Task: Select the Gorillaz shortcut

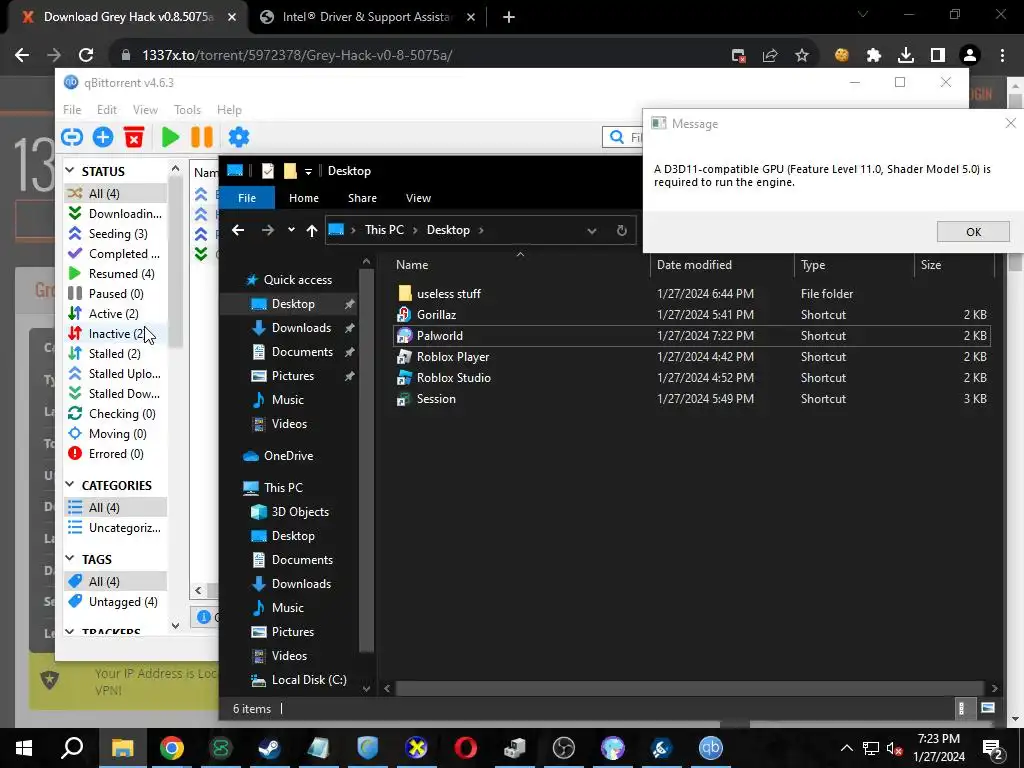Action: (x=436, y=315)
